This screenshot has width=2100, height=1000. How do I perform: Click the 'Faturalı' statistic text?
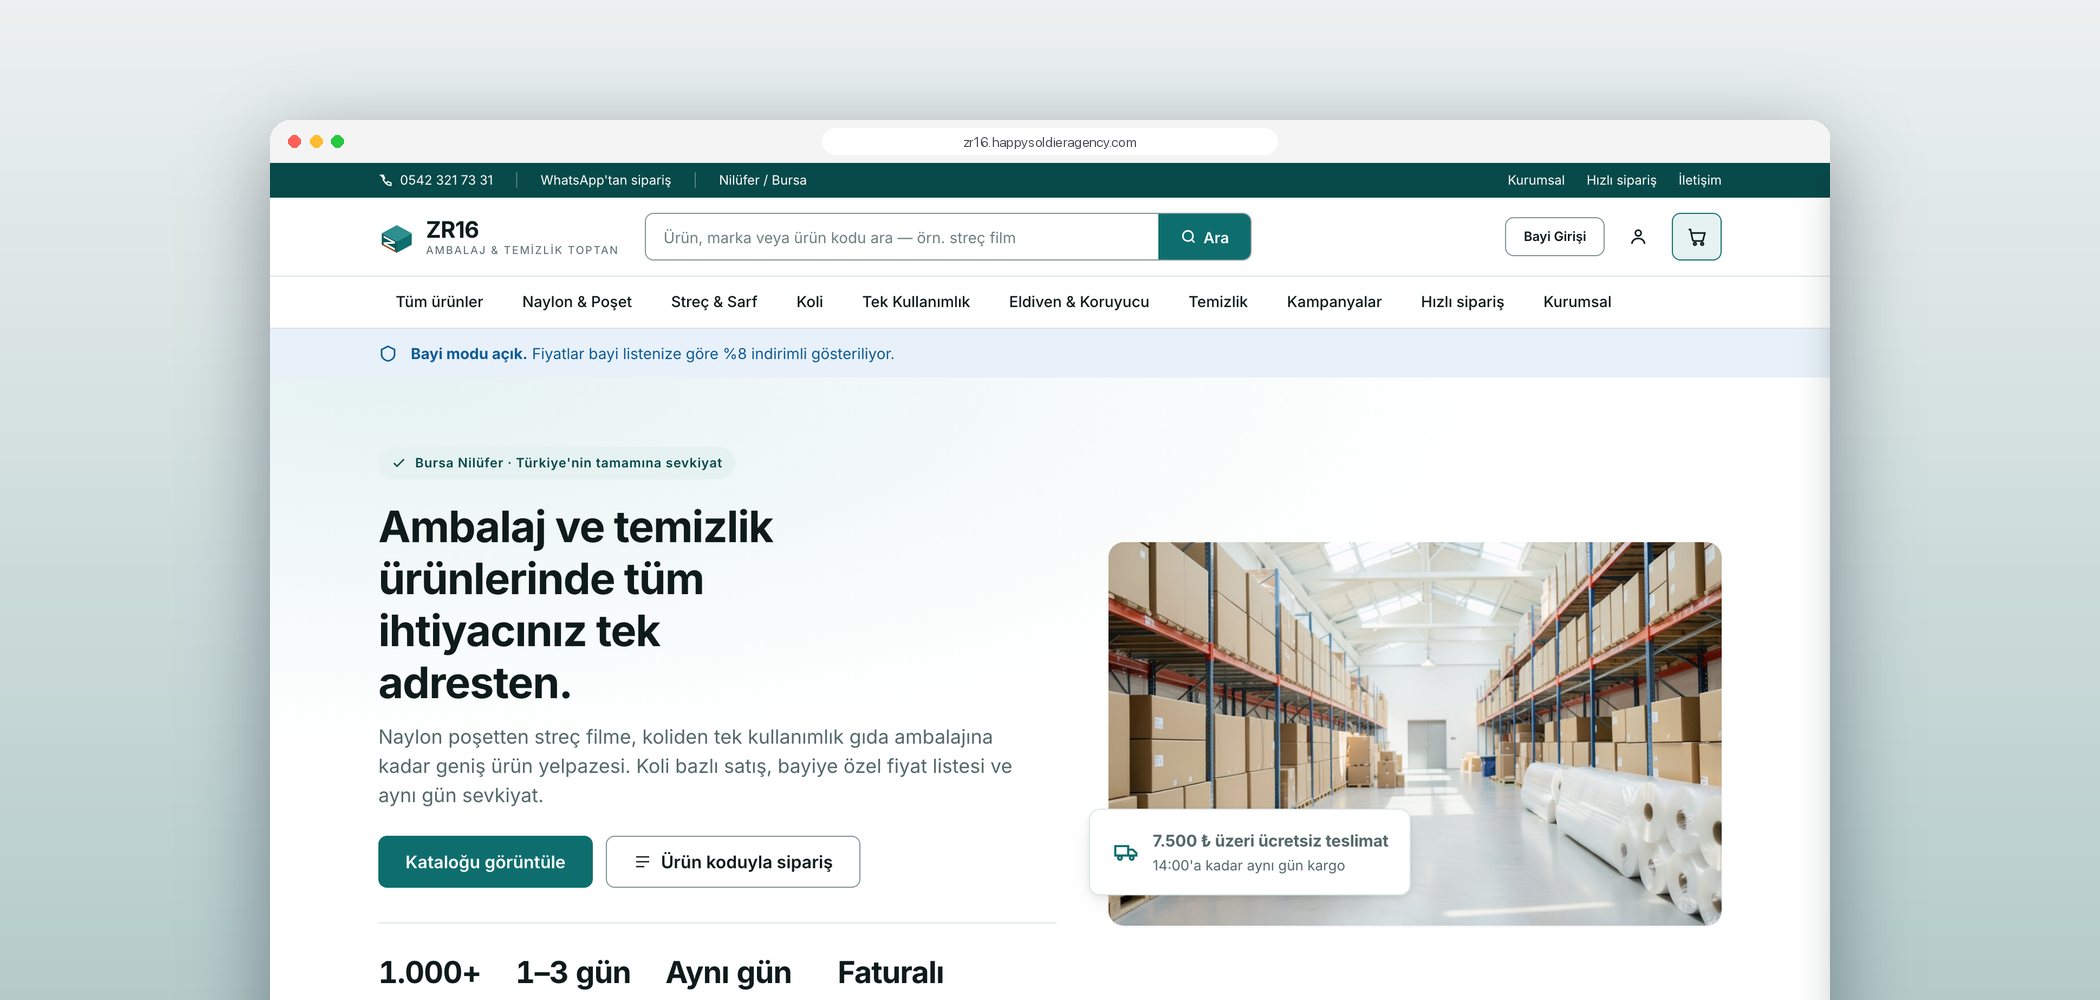tap(890, 972)
